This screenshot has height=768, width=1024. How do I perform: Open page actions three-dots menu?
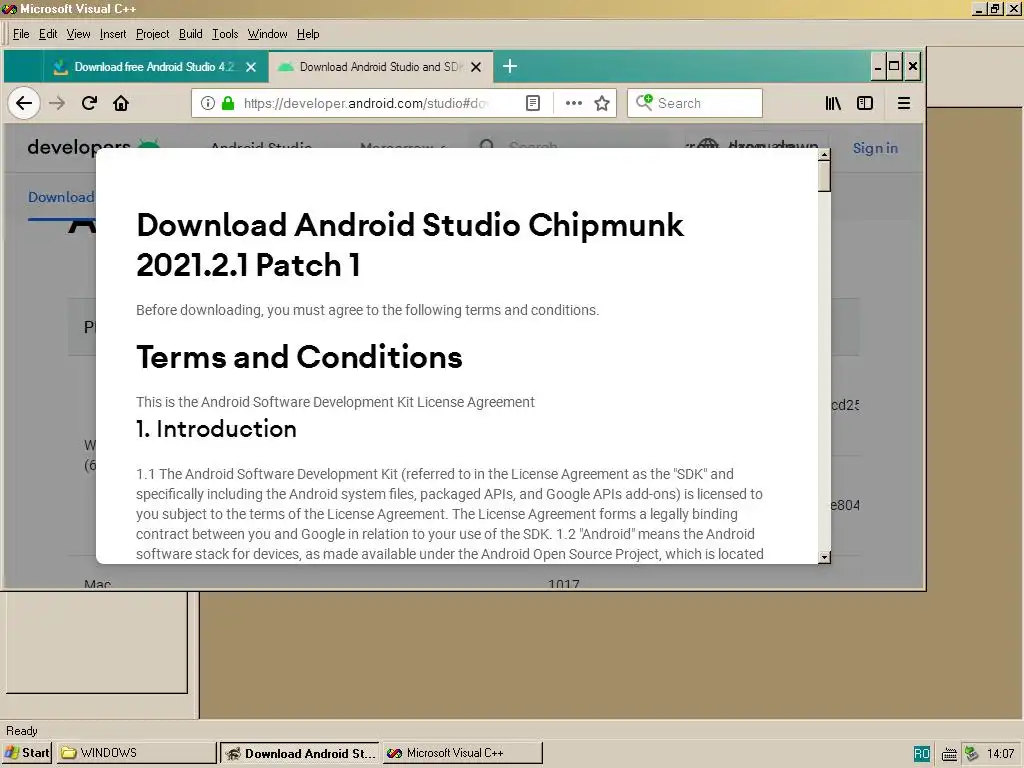tap(573, 103)
